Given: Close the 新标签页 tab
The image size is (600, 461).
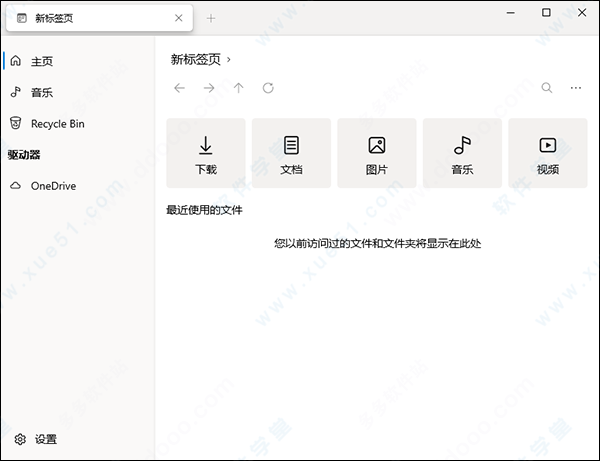Looking at the screenshot, I should 179,18.
